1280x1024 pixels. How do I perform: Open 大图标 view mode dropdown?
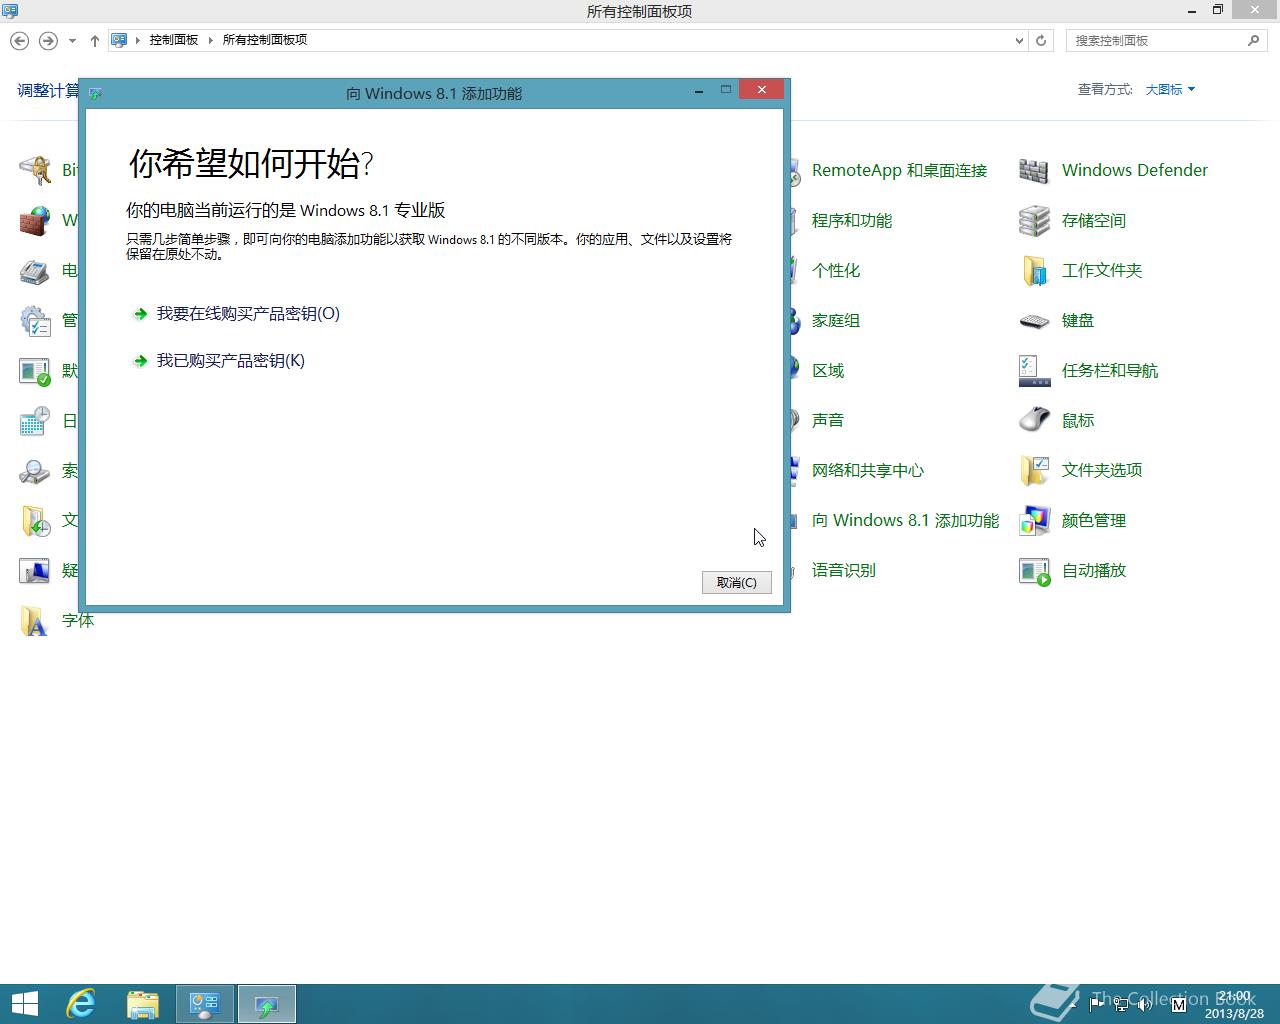tap(1170, 89)
